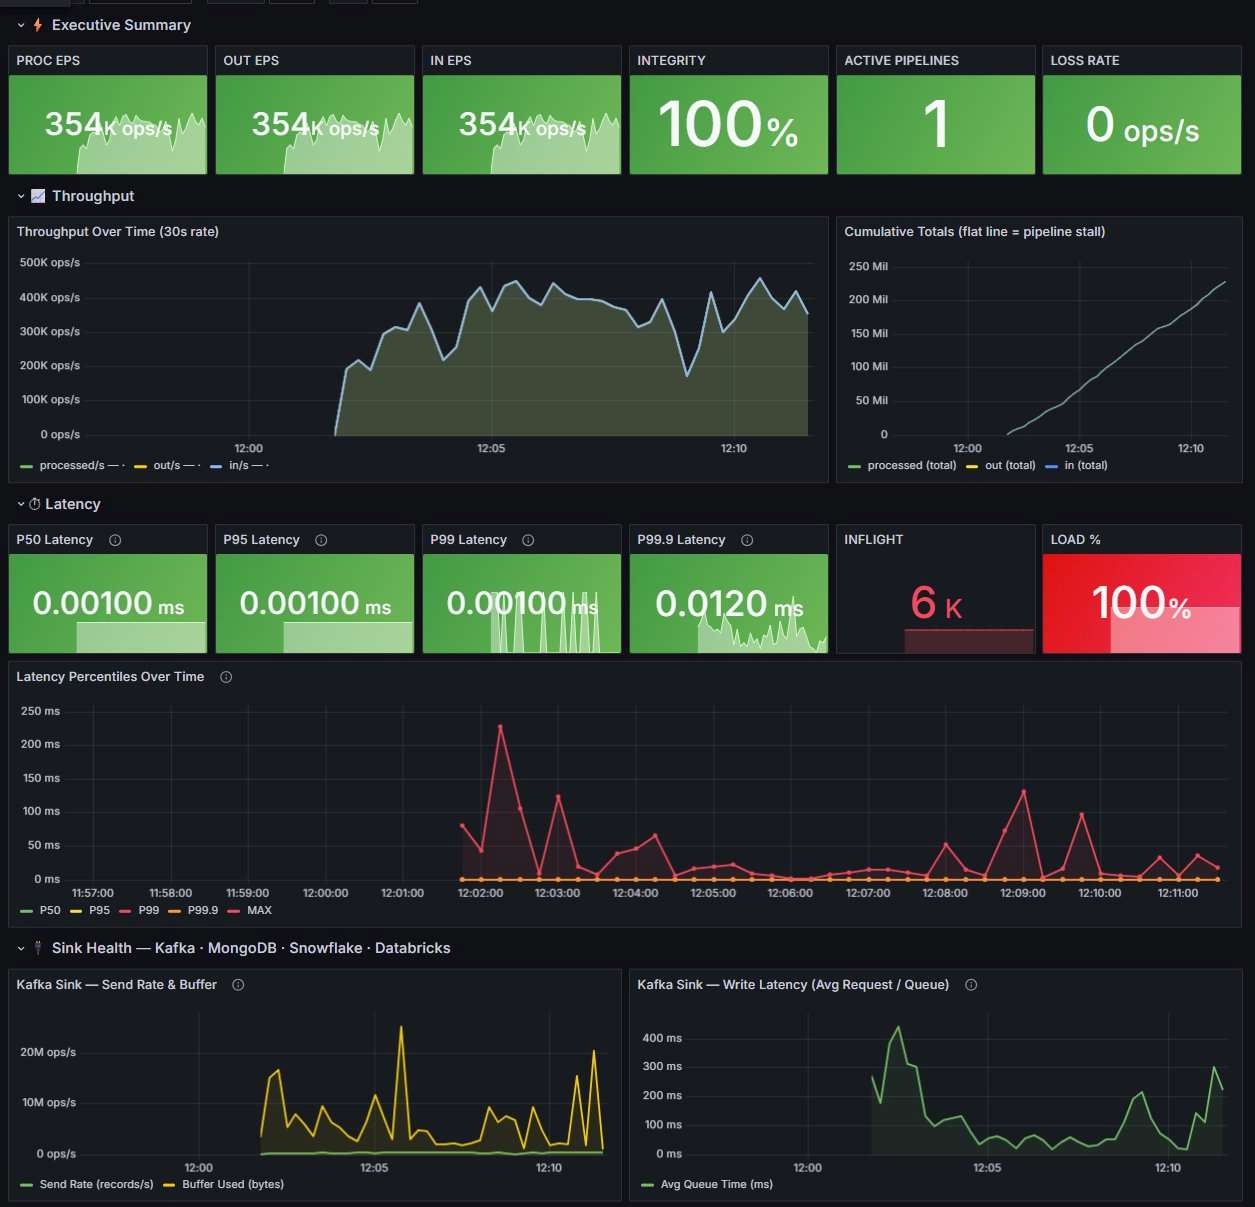Toggle the out/s series in the legend
The height and width of the screenshot is (1207, 1255).
tap(167, 465)
